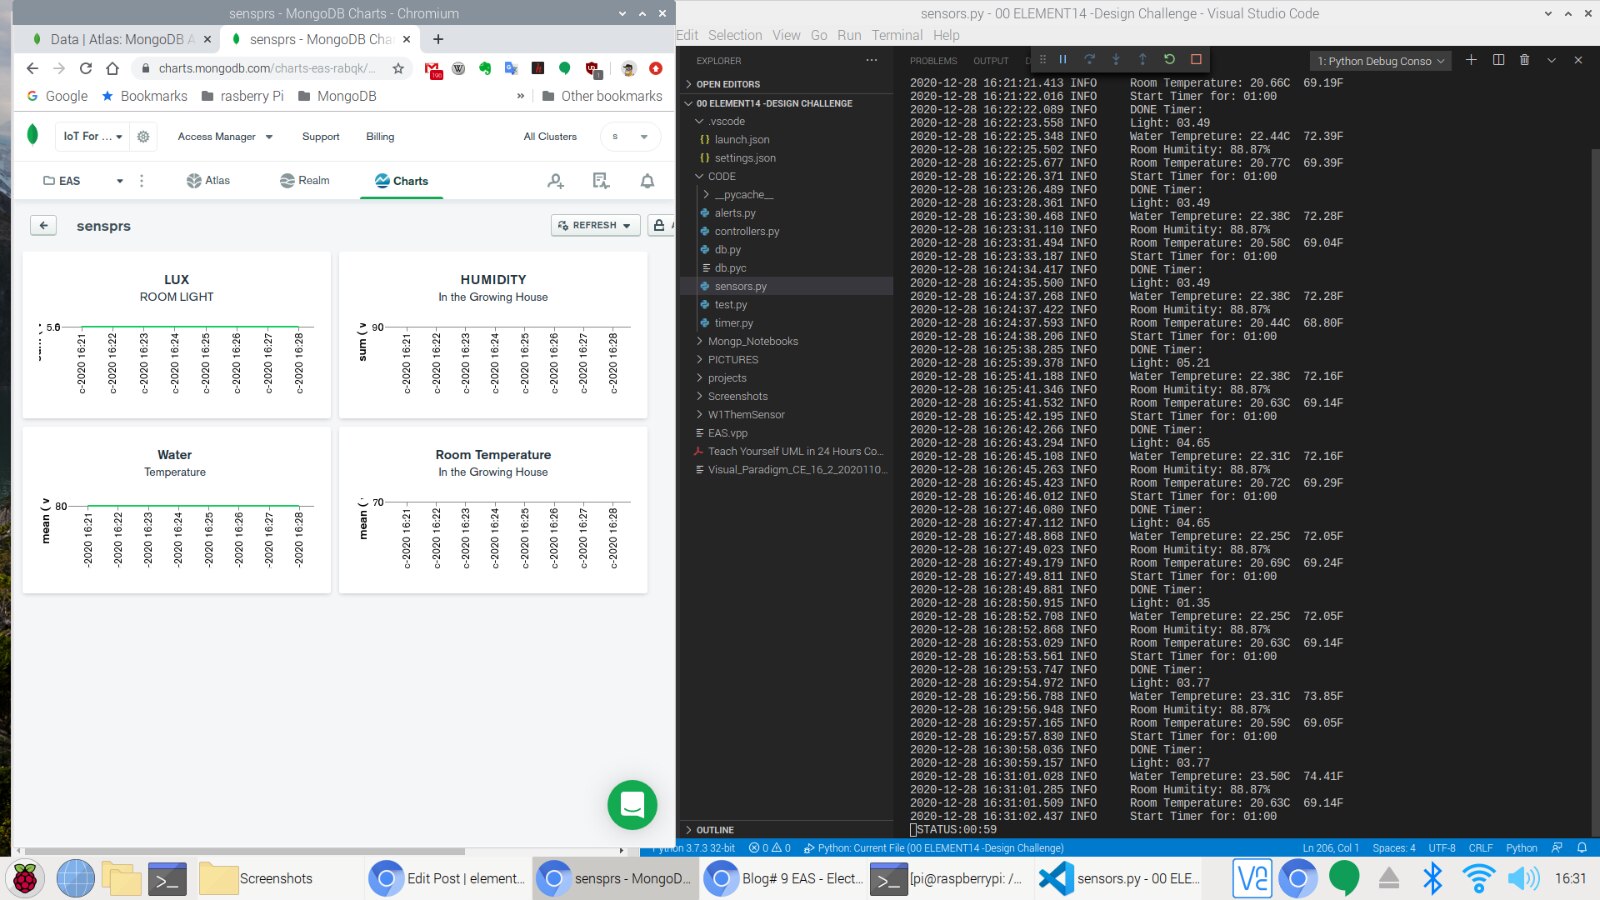1600x900 pixels.
Task: Expand the OUTLINE section
Action: click(x=714, y=830)
